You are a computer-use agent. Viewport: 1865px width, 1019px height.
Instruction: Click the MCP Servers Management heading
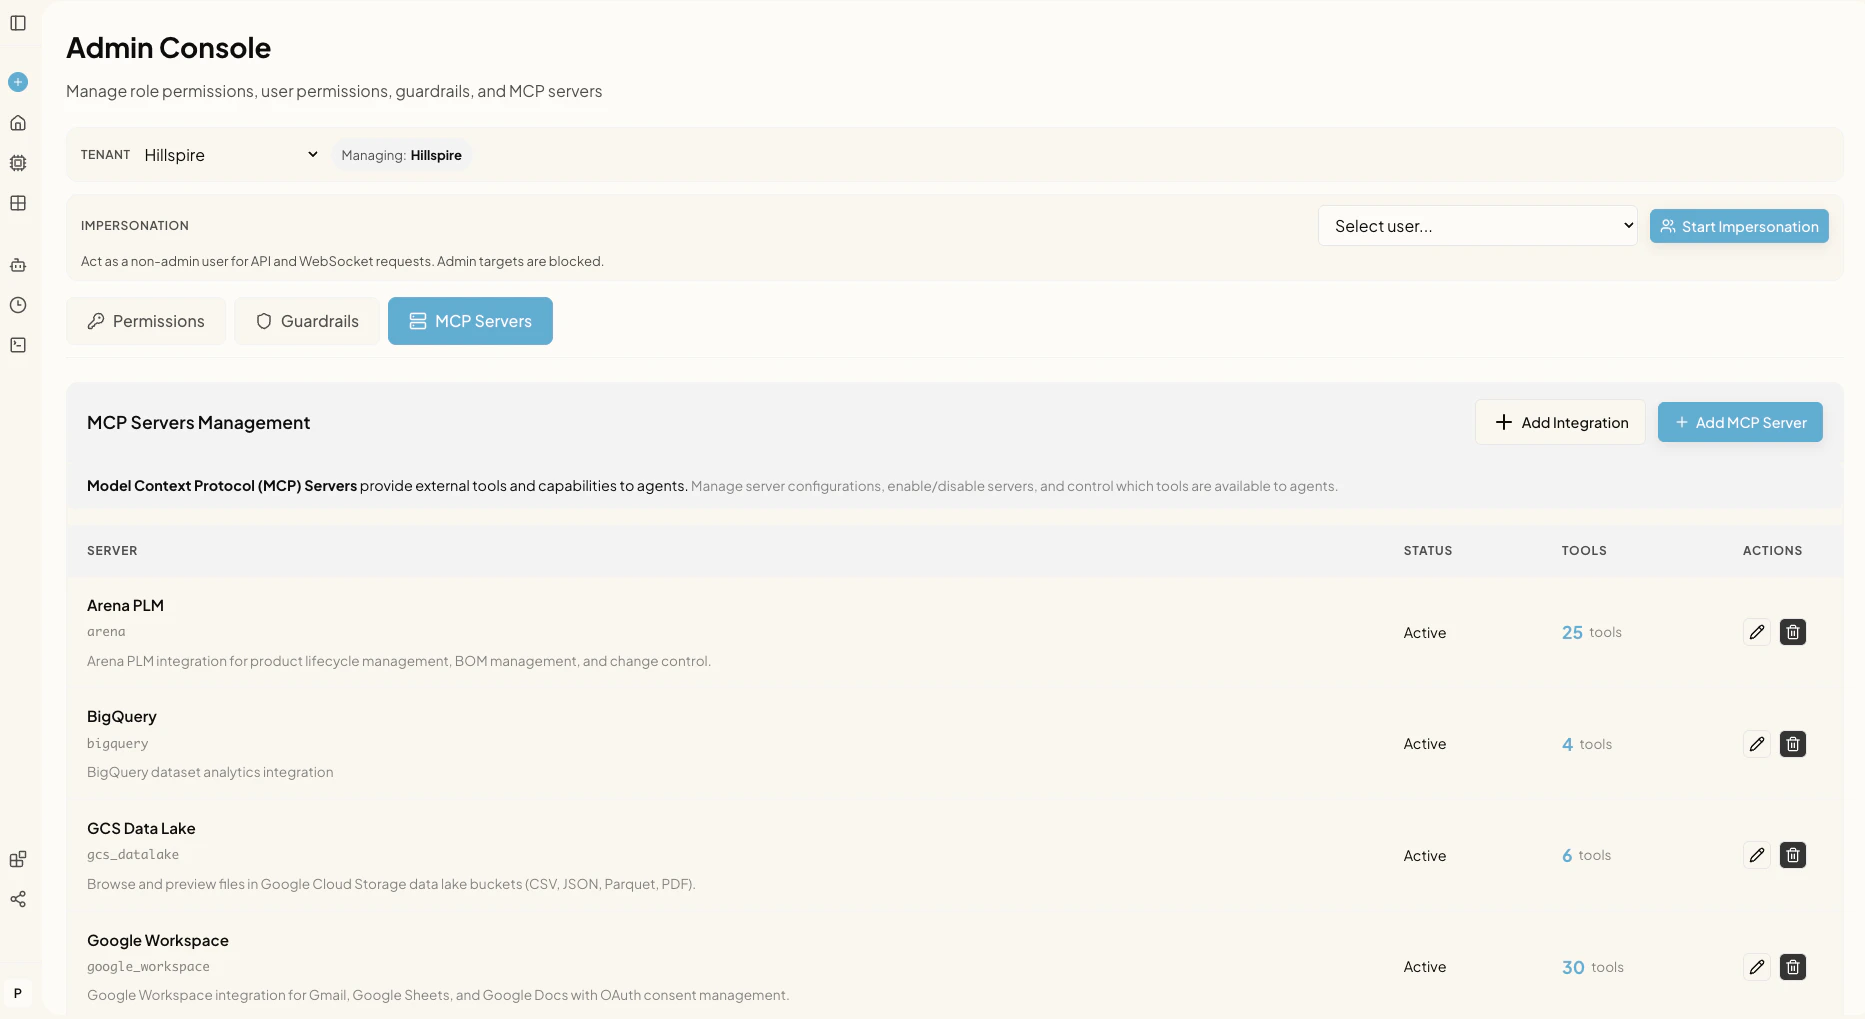click(198, 423)
